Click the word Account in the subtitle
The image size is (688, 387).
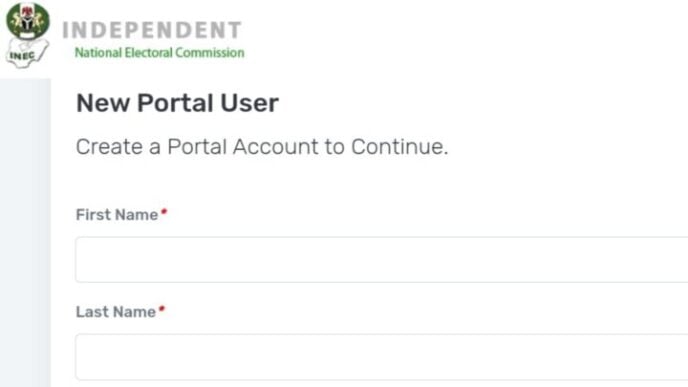click(x=276, y=147)
